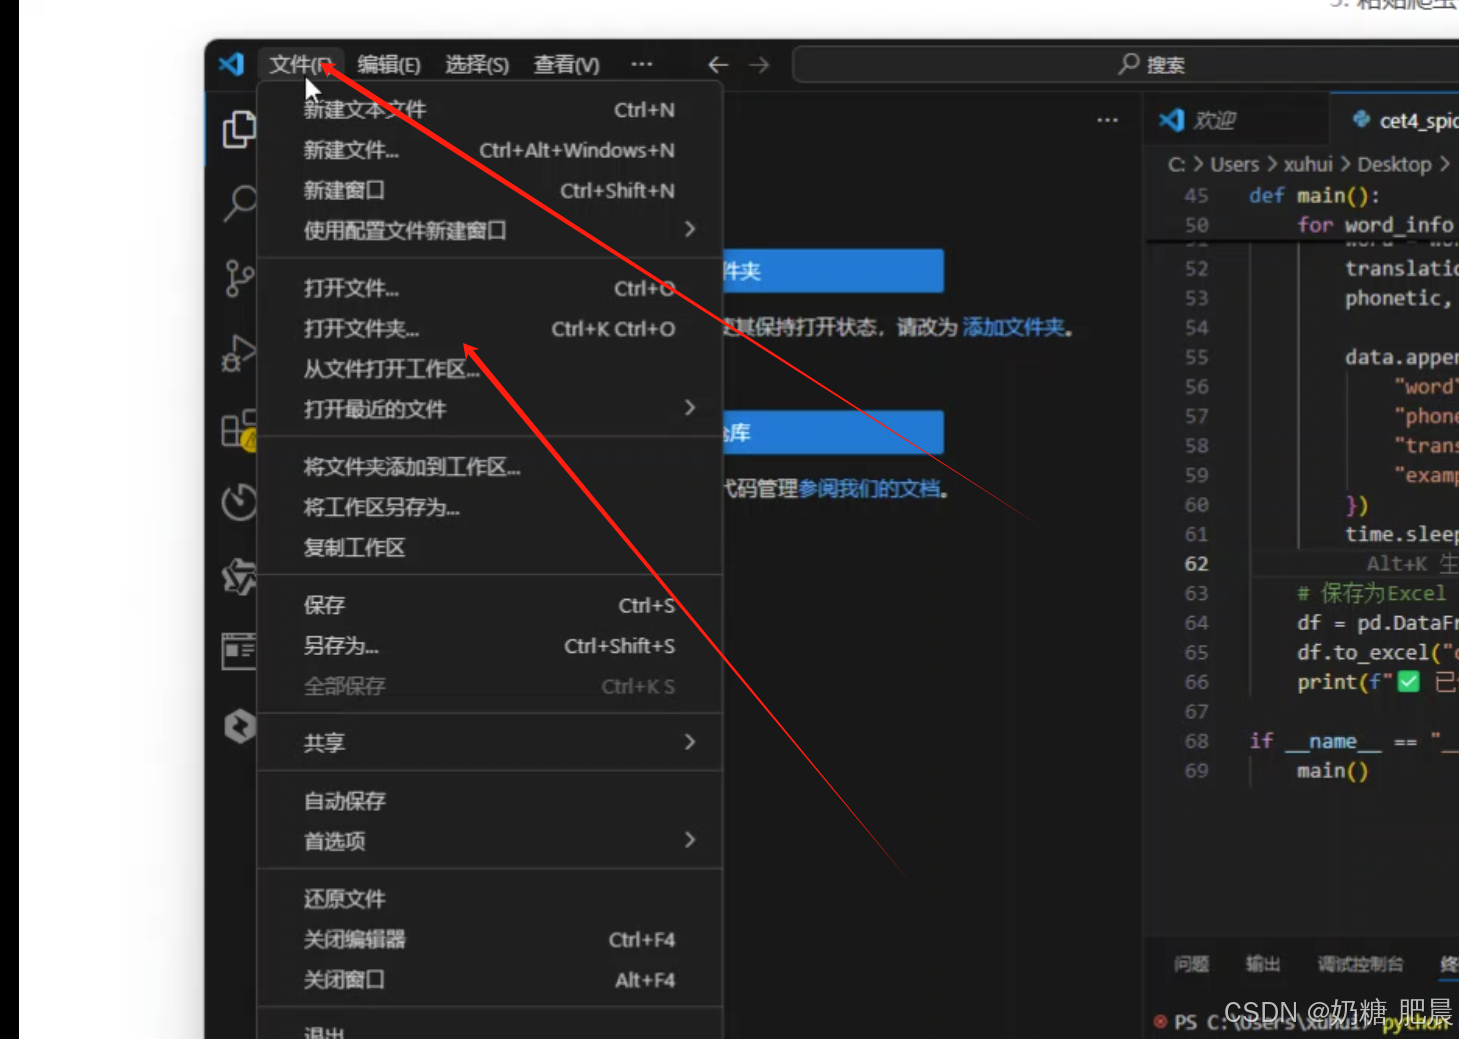Click Users in the breadcrumb path
Viewport: 1459px width, 1039px height.
(1234, 164)
